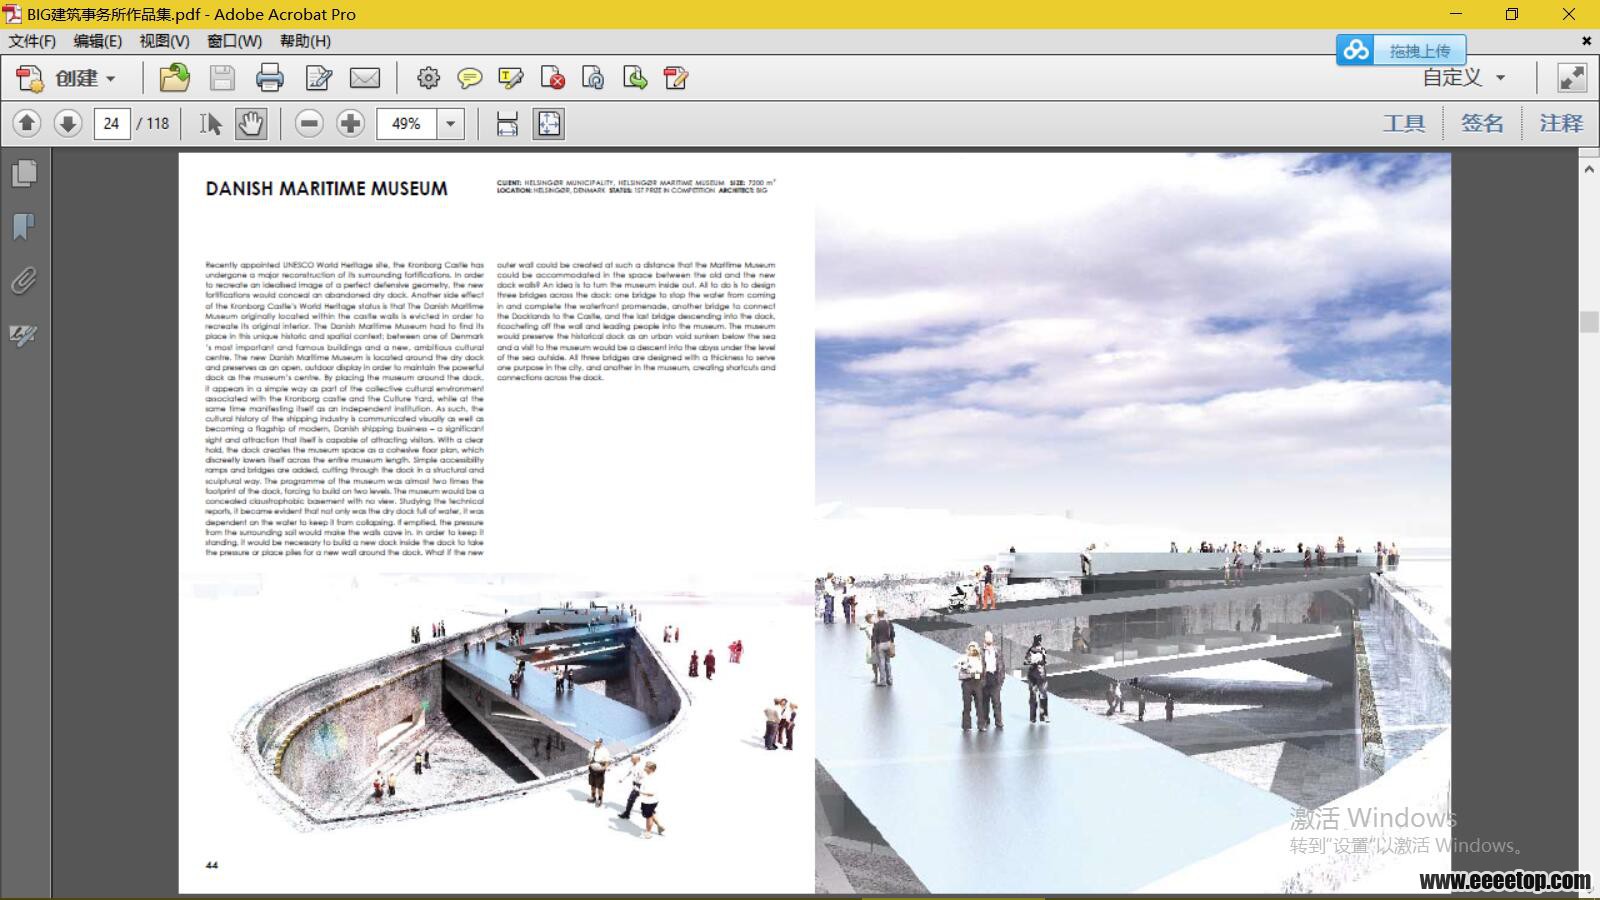Viewport: 1600px width, 900px height.
Task: Toggle read mode expand icon
Action: [x=1572, y=78]
